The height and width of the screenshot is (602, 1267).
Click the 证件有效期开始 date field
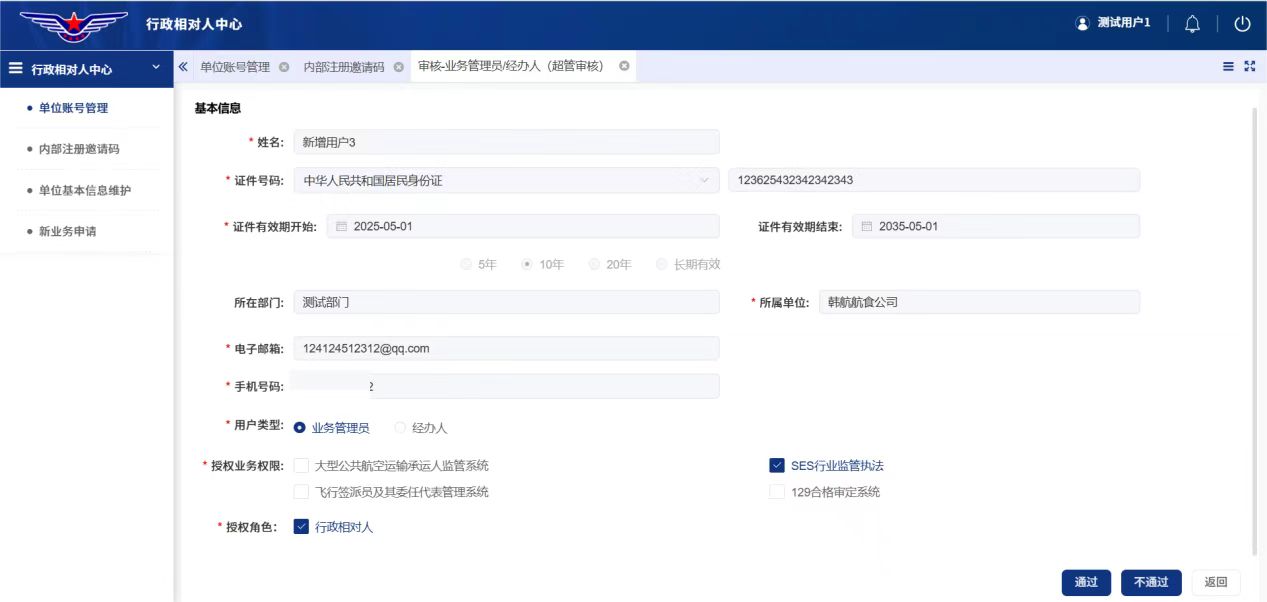522,226
